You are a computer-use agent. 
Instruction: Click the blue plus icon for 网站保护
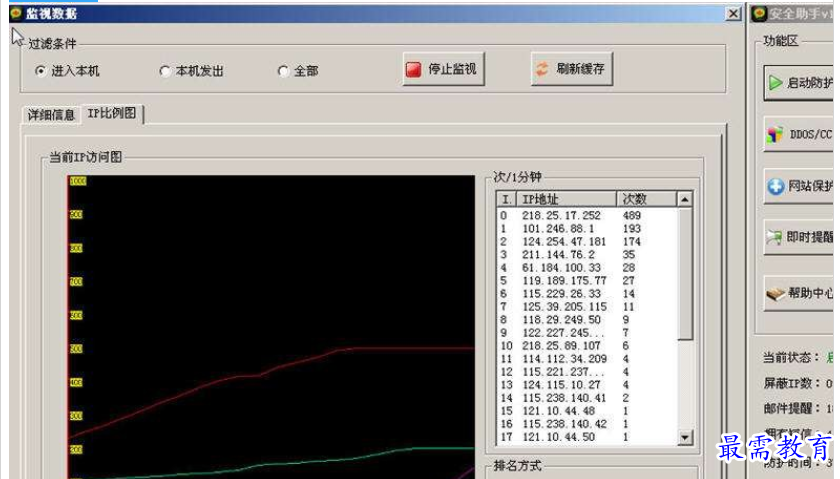coord(776,186)
